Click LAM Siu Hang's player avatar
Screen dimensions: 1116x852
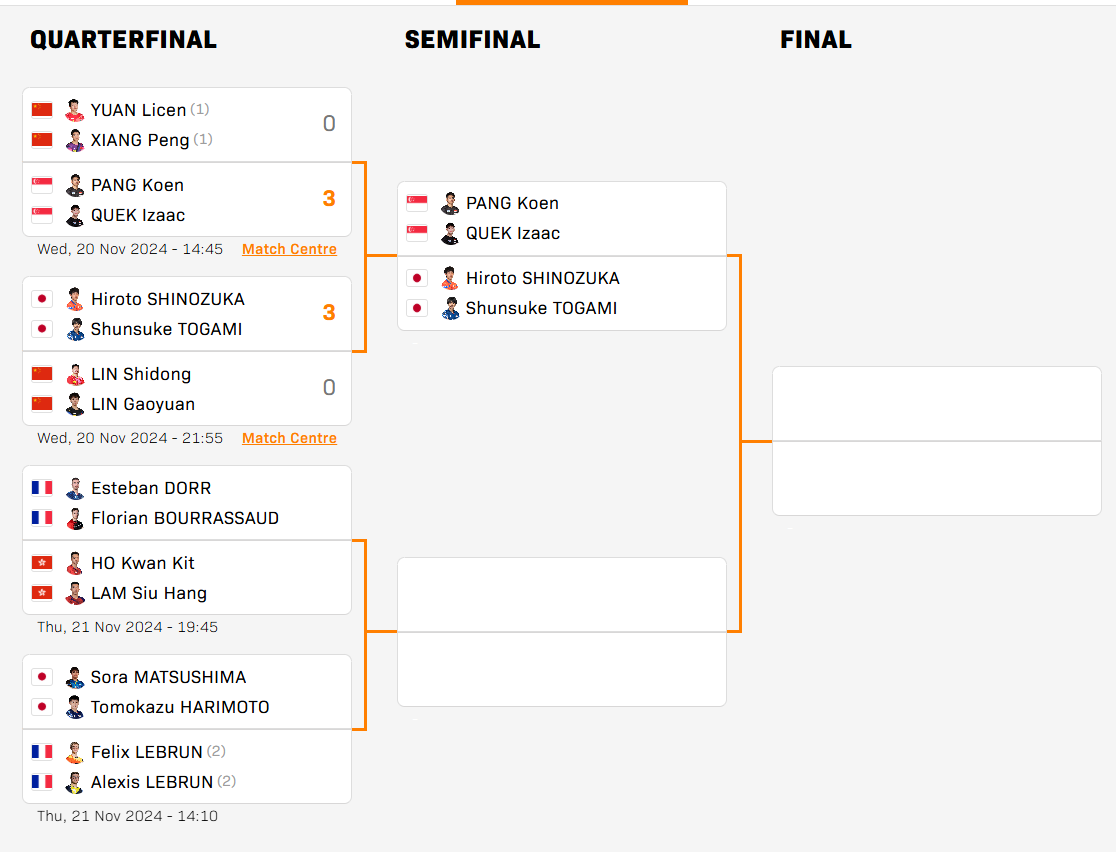(x=74, y=593)
